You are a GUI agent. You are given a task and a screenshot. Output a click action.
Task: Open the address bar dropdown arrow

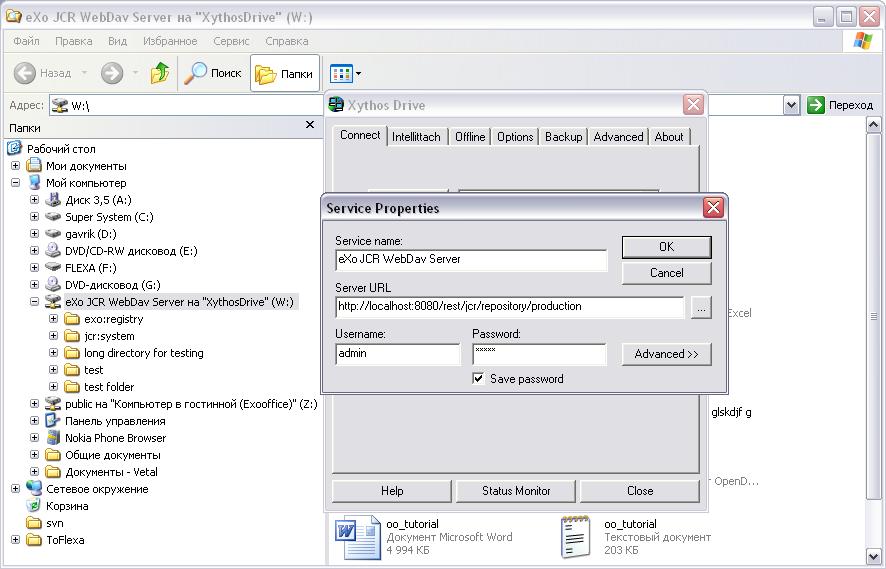click(791, 105)
